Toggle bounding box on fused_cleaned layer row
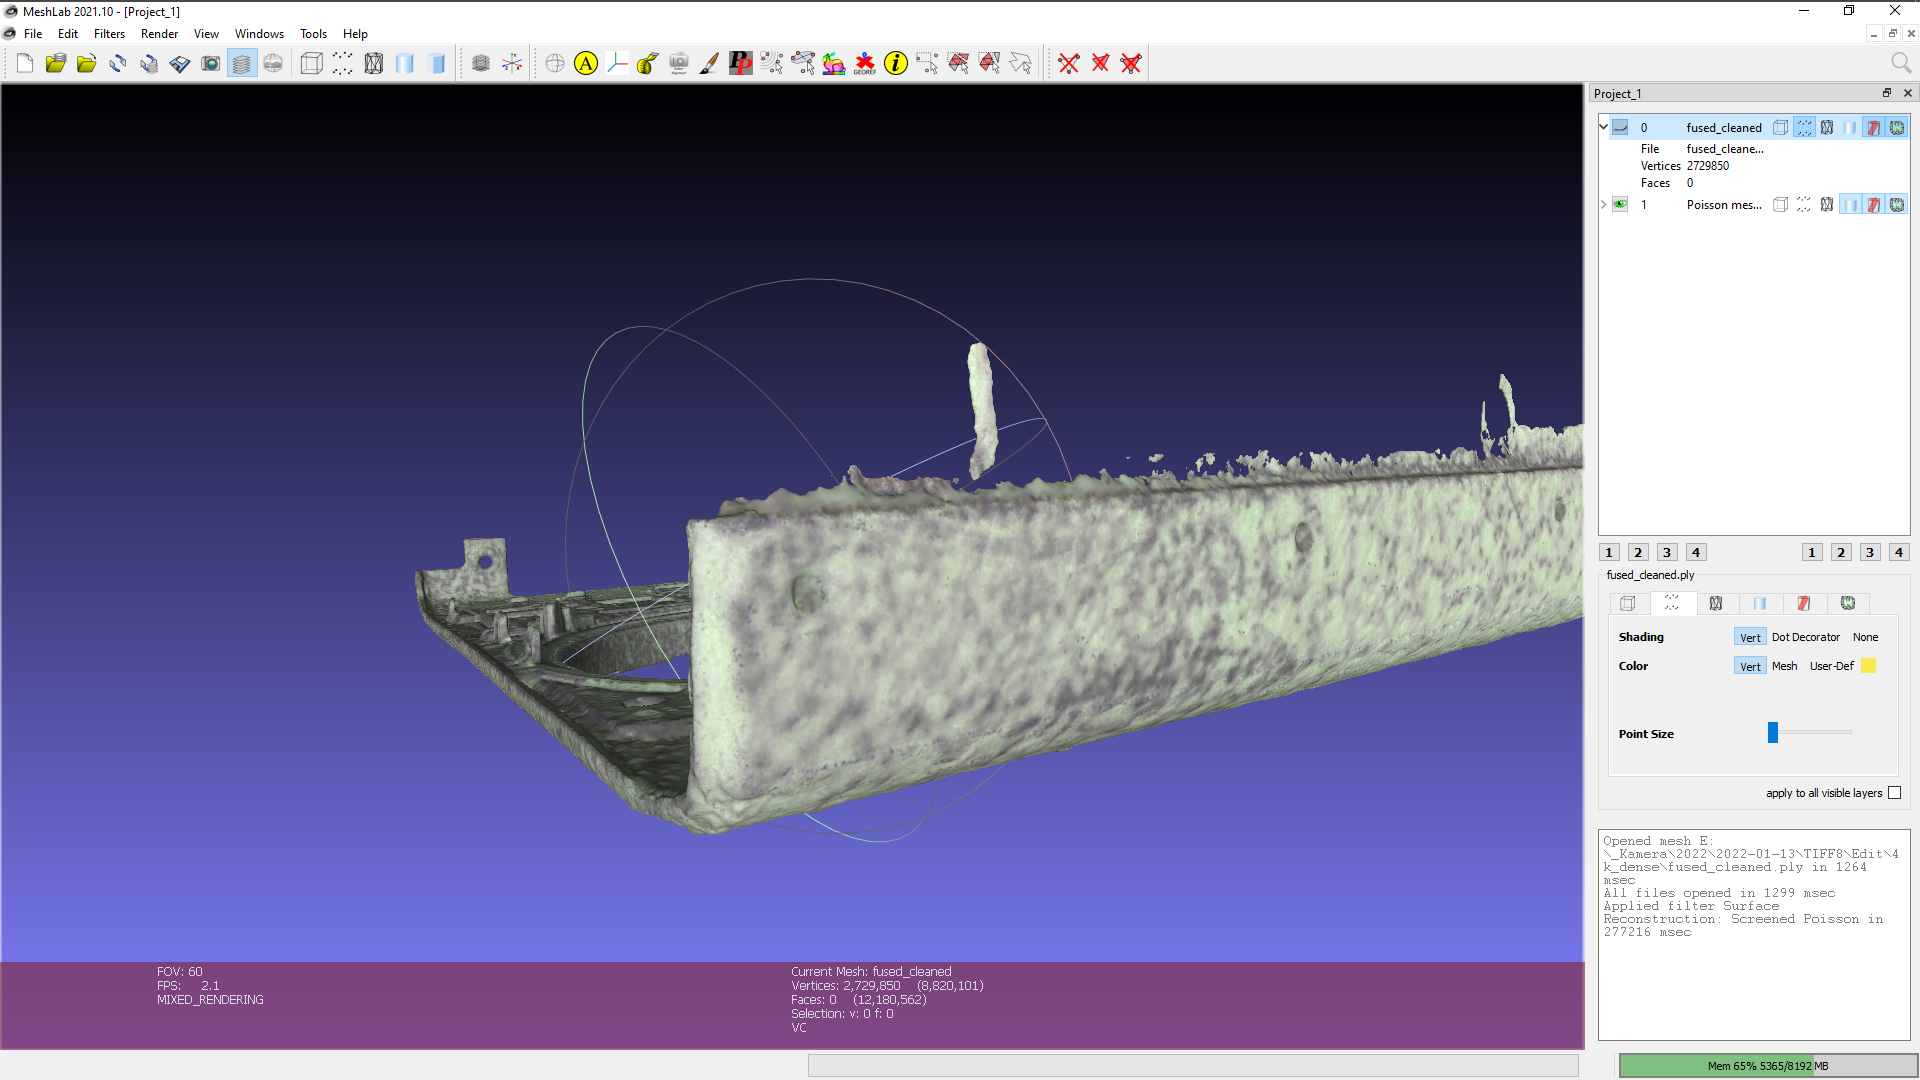 point(1781,128)
